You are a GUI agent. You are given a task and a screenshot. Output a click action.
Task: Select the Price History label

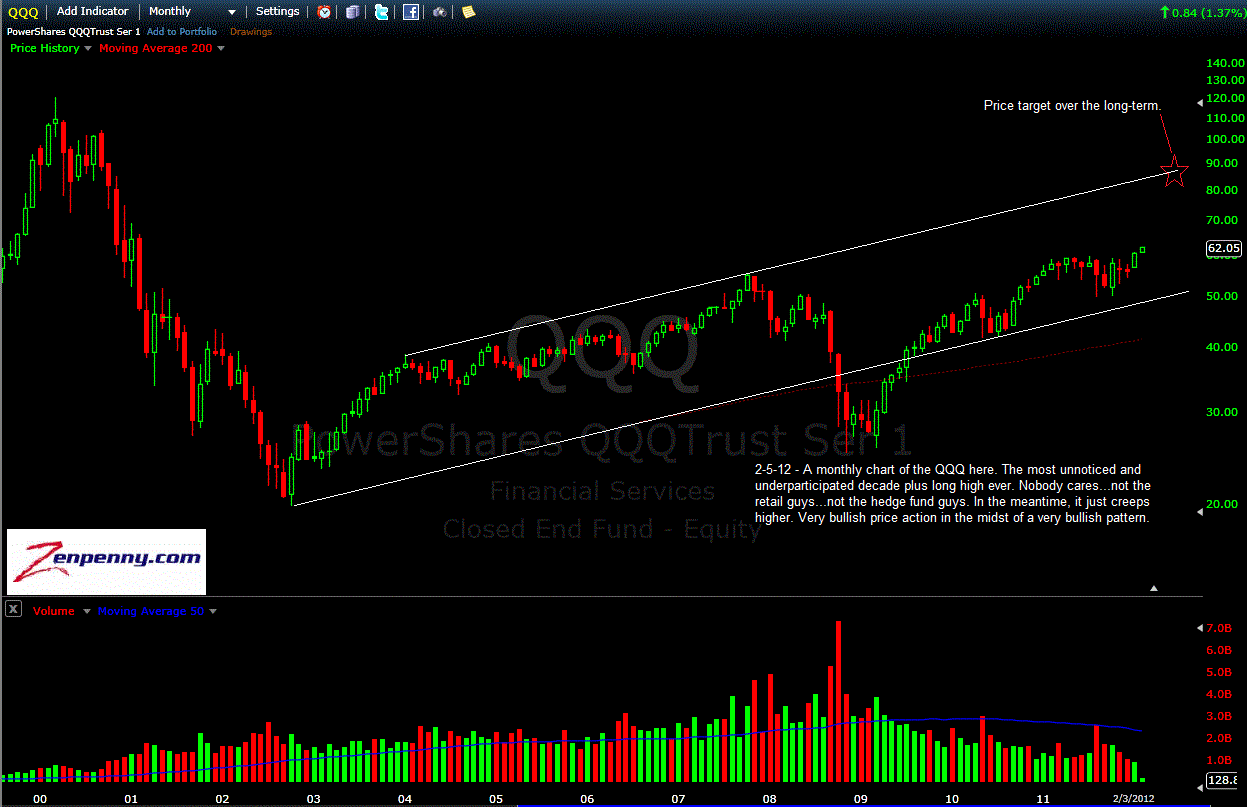click(45, 48)
